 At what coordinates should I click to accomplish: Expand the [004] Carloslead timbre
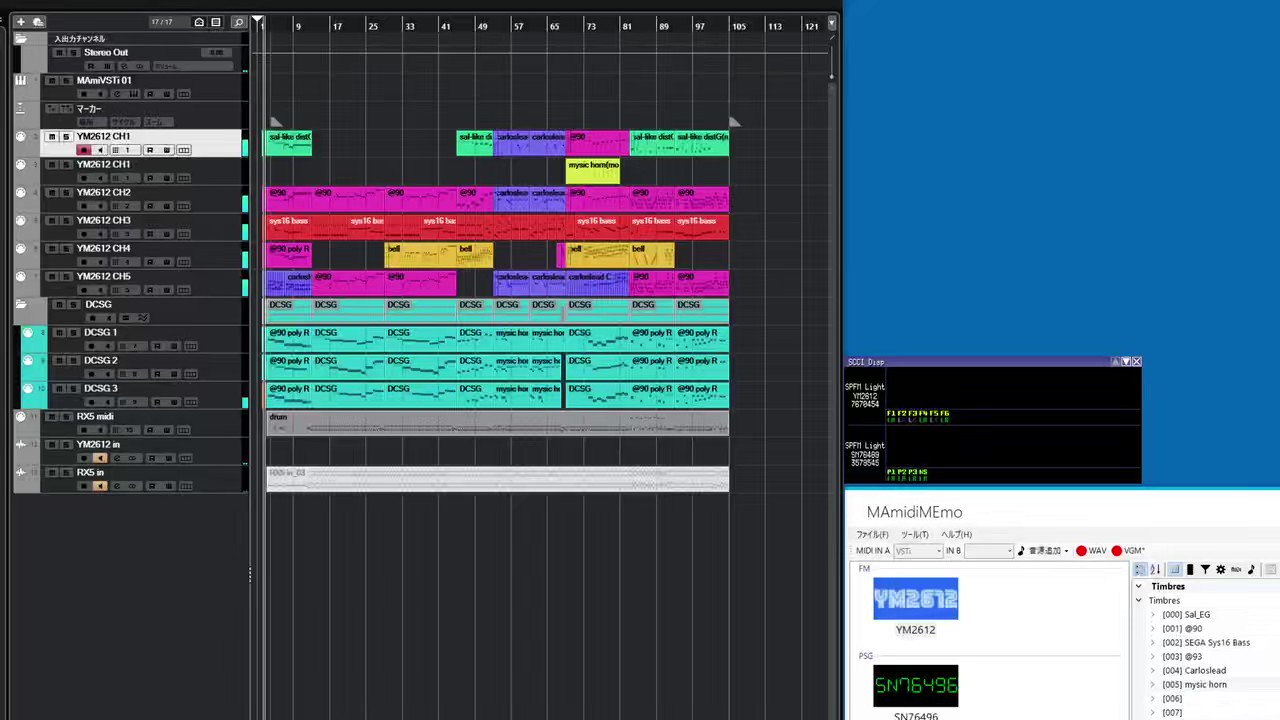pyautogui.click(x=1153, y=671)
